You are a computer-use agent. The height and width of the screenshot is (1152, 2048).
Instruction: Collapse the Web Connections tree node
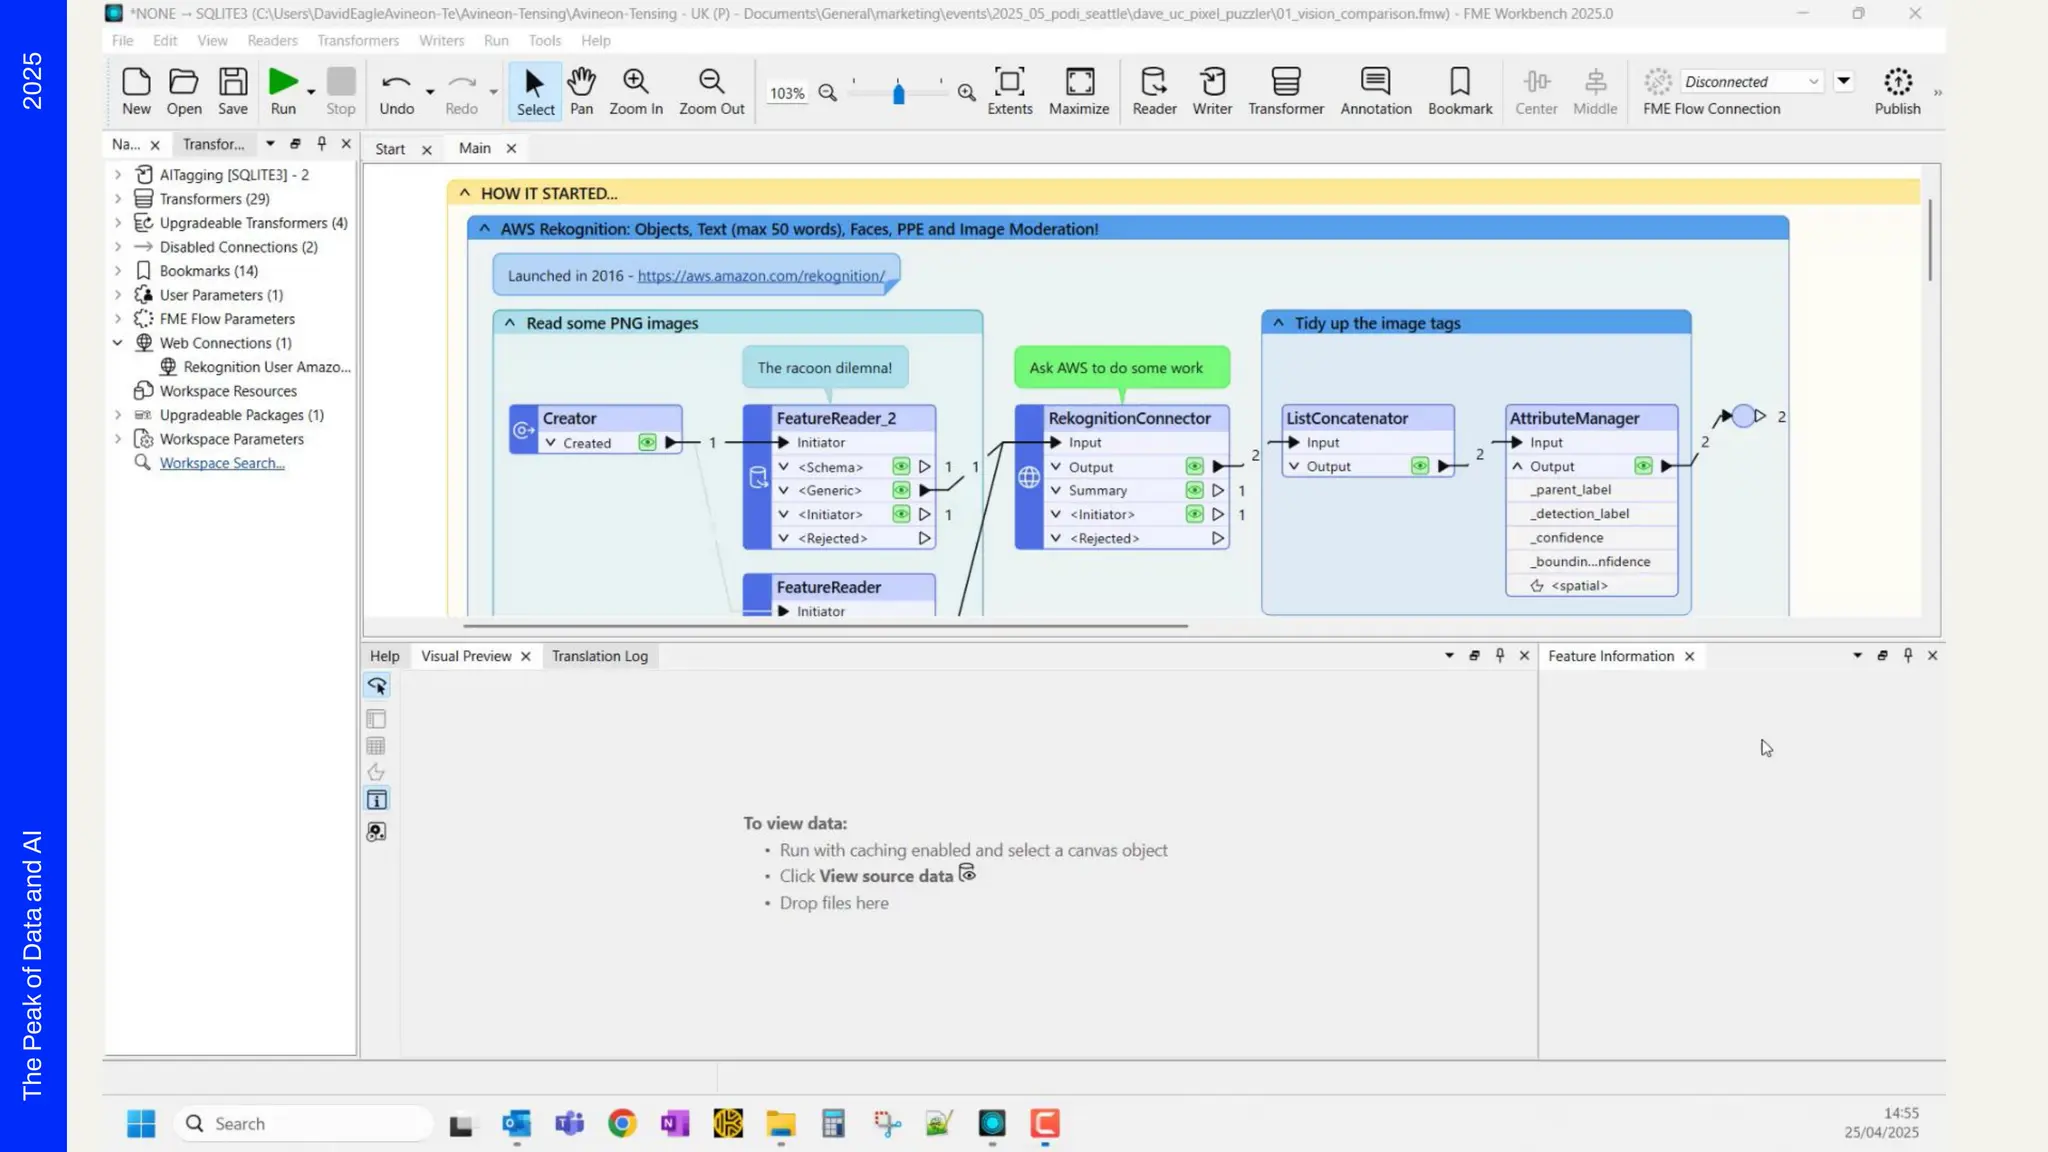118,343
